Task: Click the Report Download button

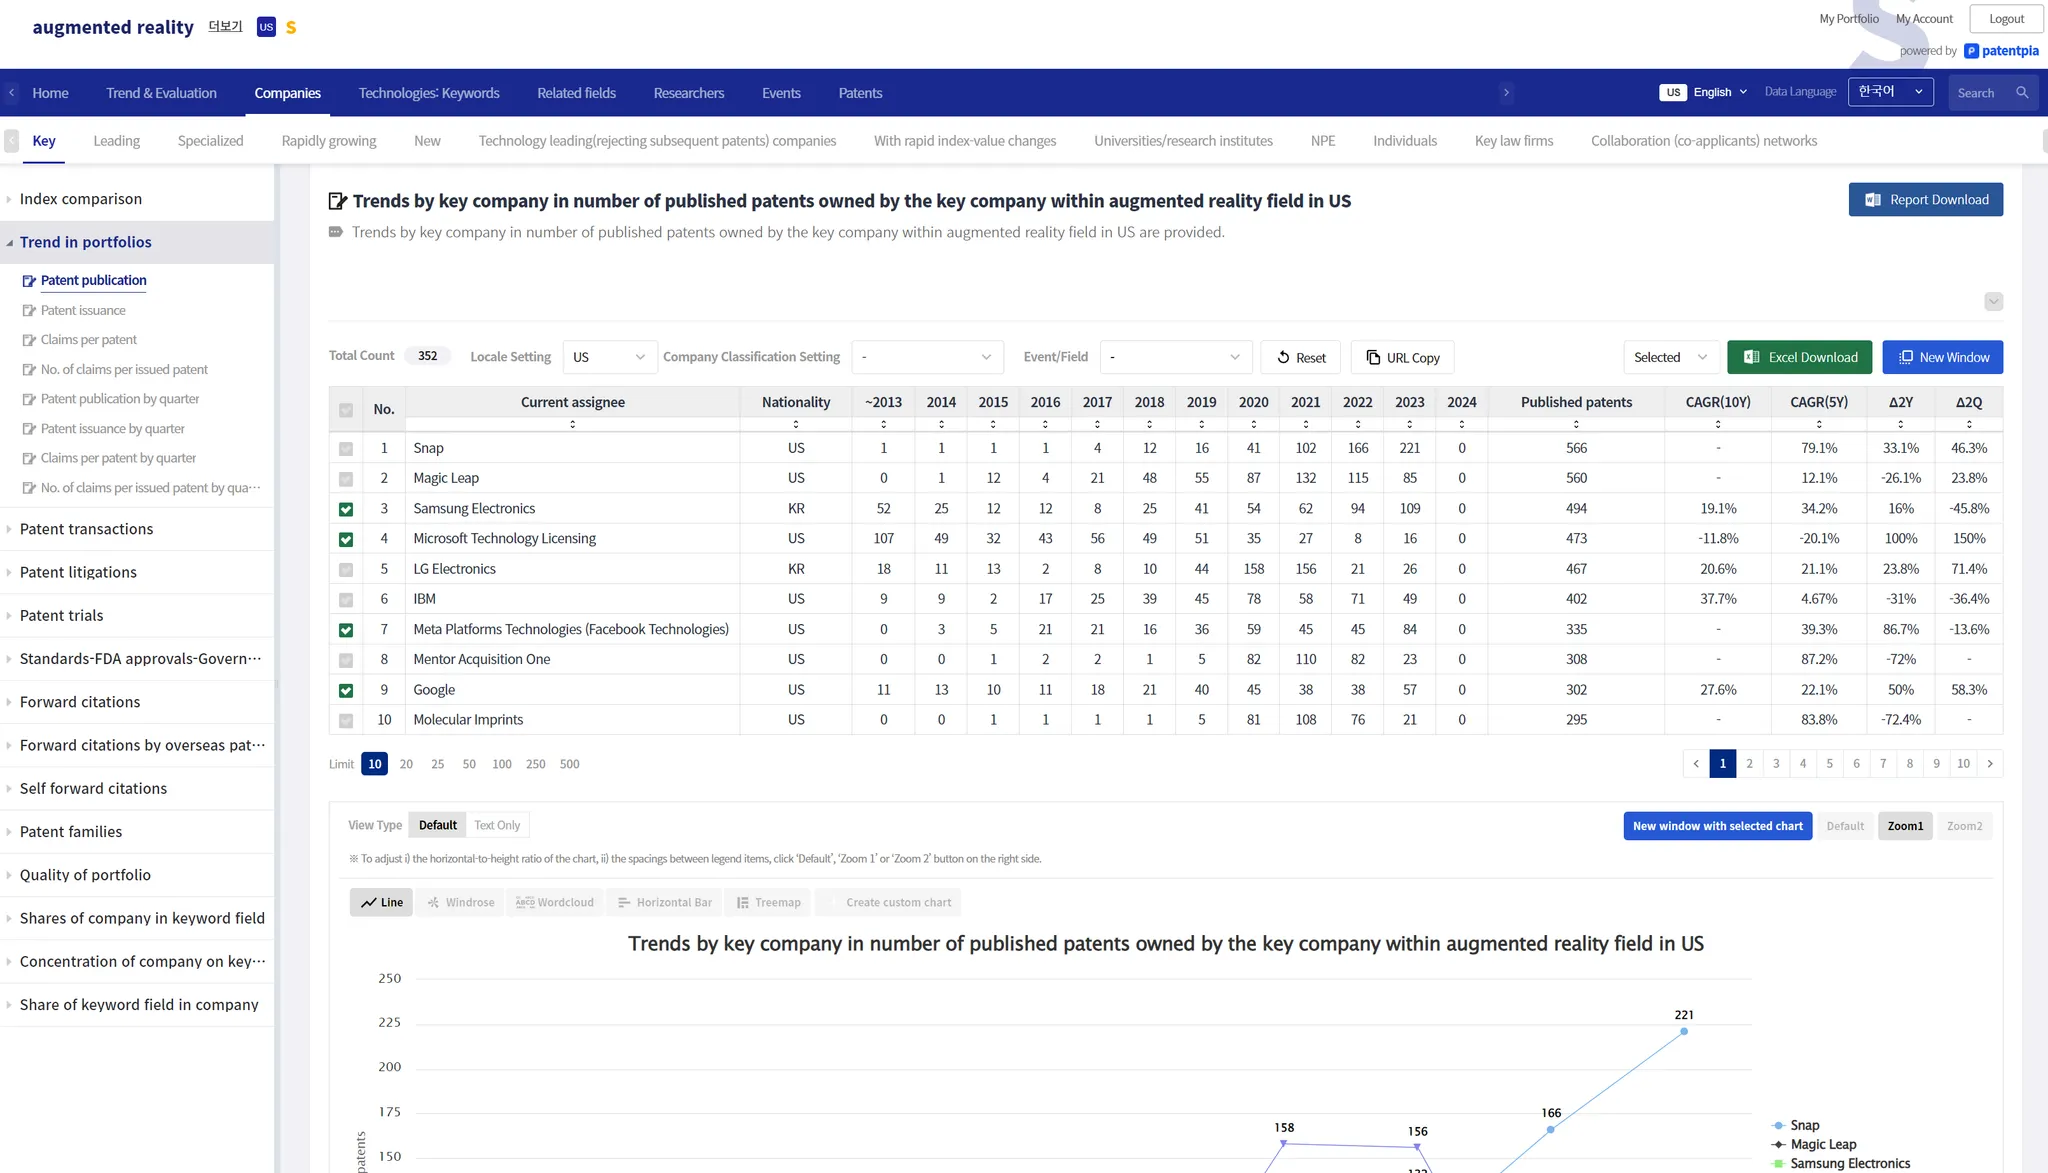Action: click(x=1925, y=200)
